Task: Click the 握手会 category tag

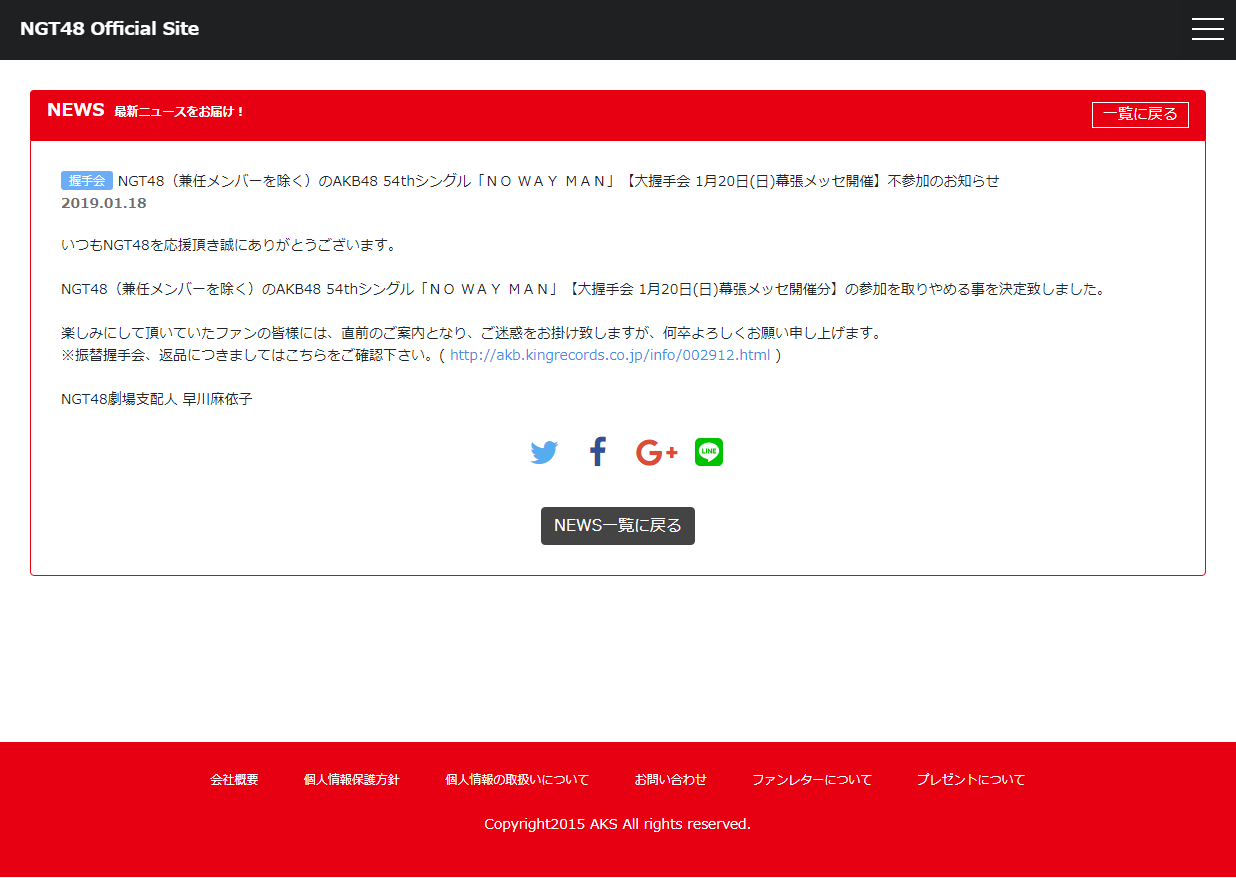Action: coord(87,180)
